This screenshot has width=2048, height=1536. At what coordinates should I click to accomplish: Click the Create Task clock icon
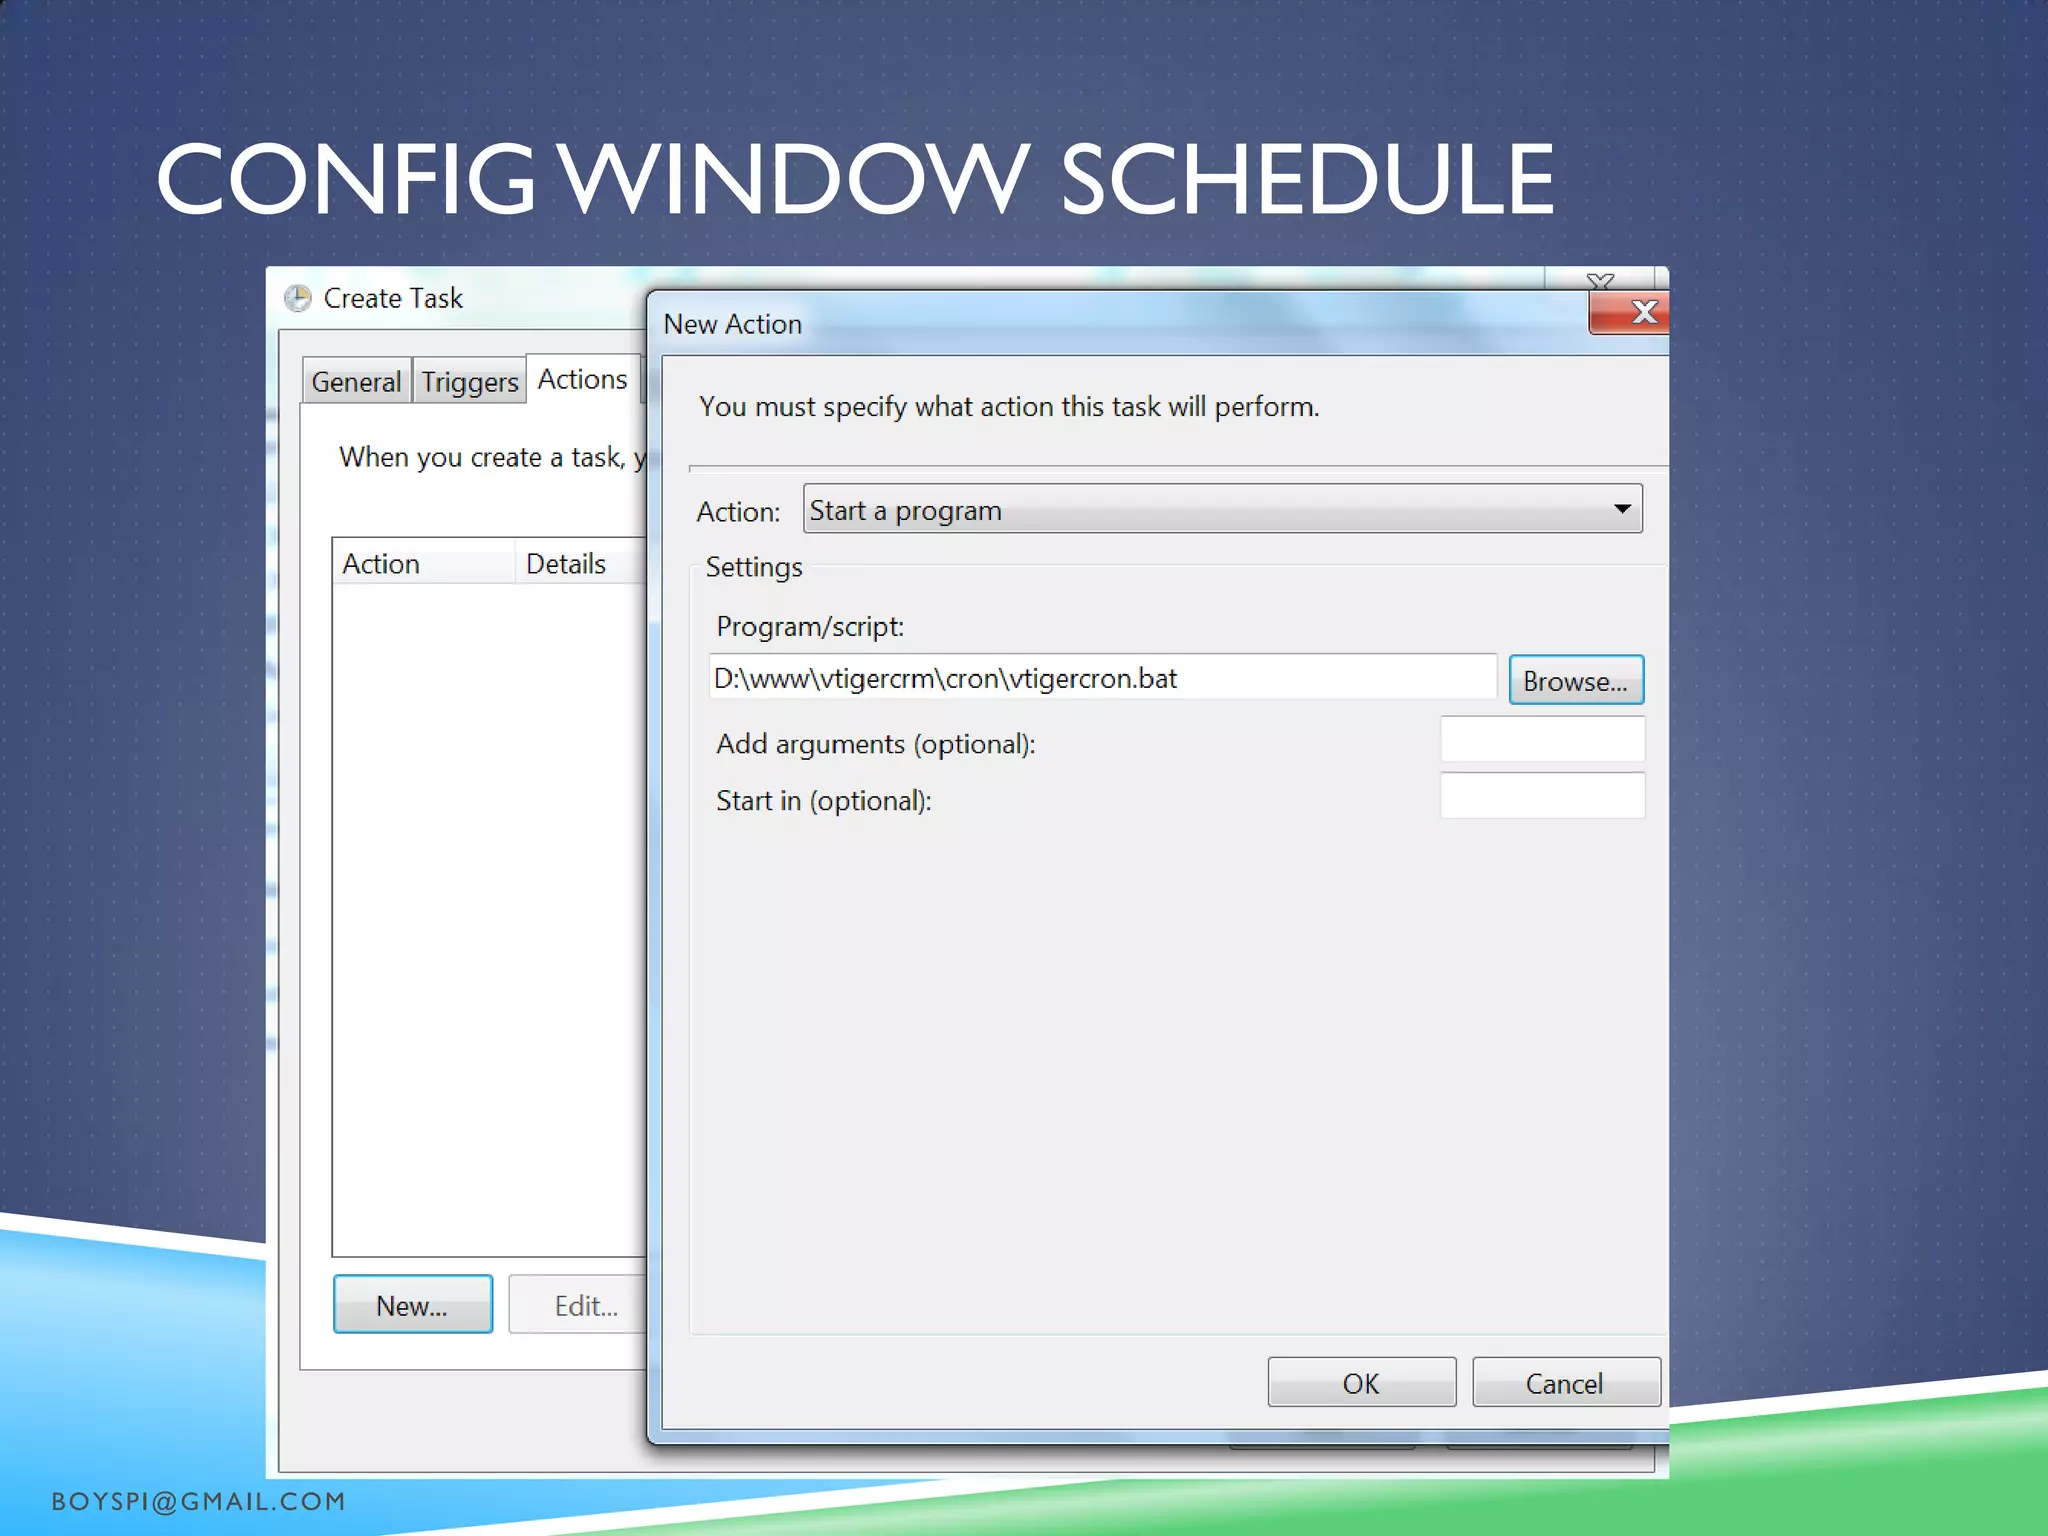(x=298, y=298)
